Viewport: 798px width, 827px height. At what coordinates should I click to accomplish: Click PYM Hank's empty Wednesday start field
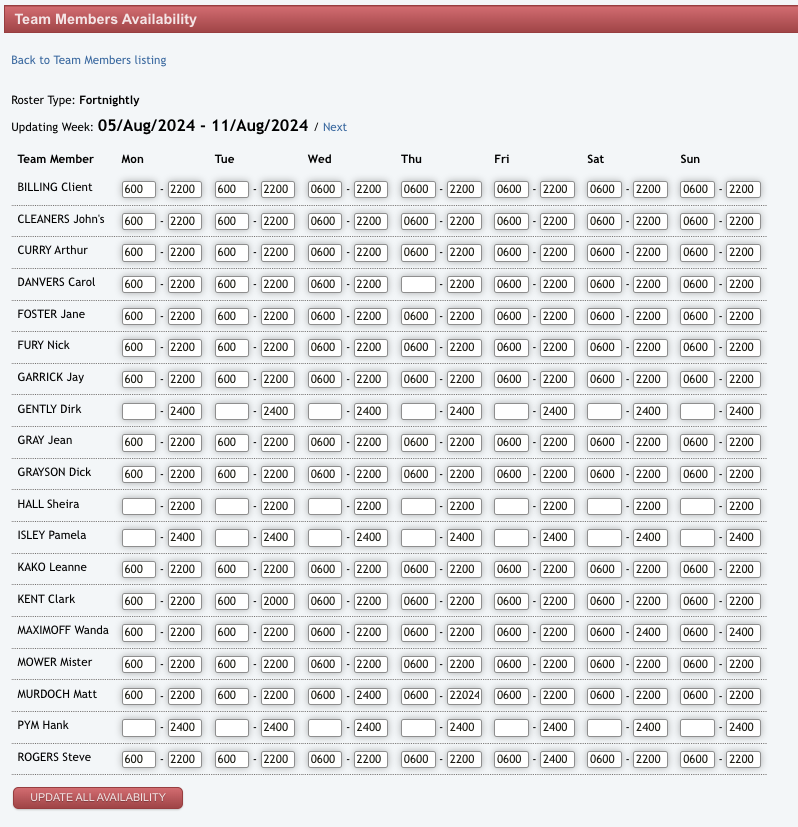coord(325,727)
